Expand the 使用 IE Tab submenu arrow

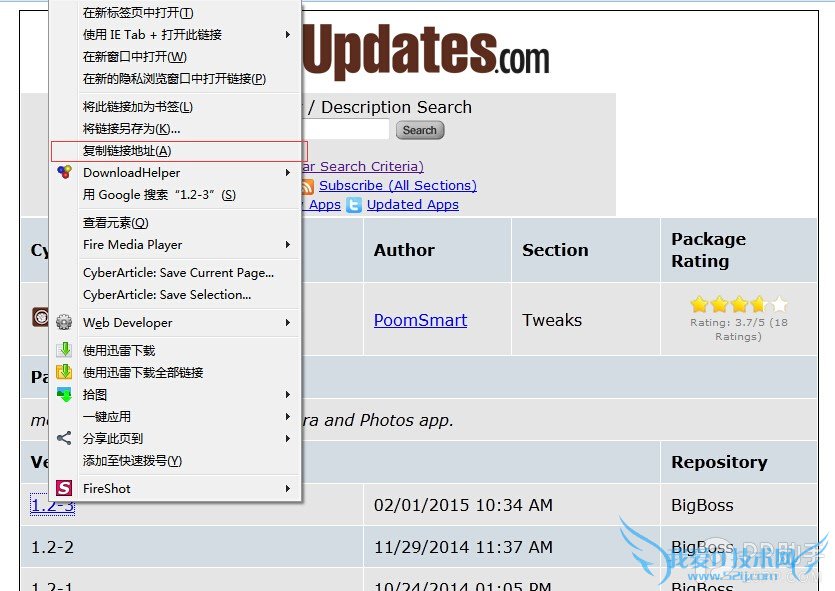point(288,35)
